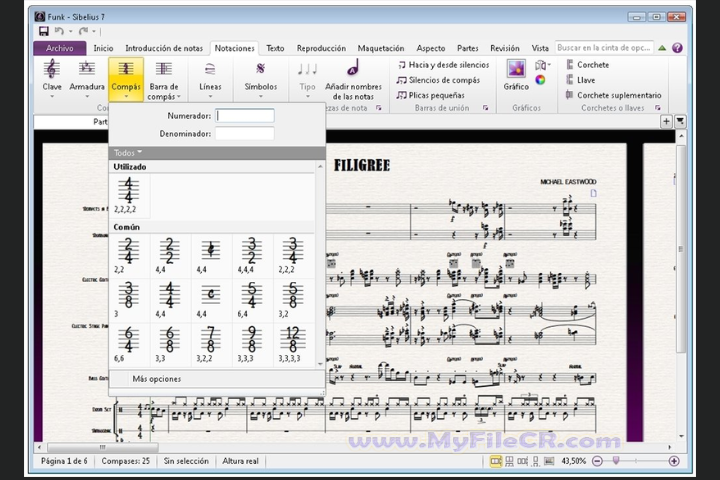Switch to the Maquetación tab
Image resolution: width=720 pixels, height=480 pixels.
pyautogui.click(x=381, y=48)
